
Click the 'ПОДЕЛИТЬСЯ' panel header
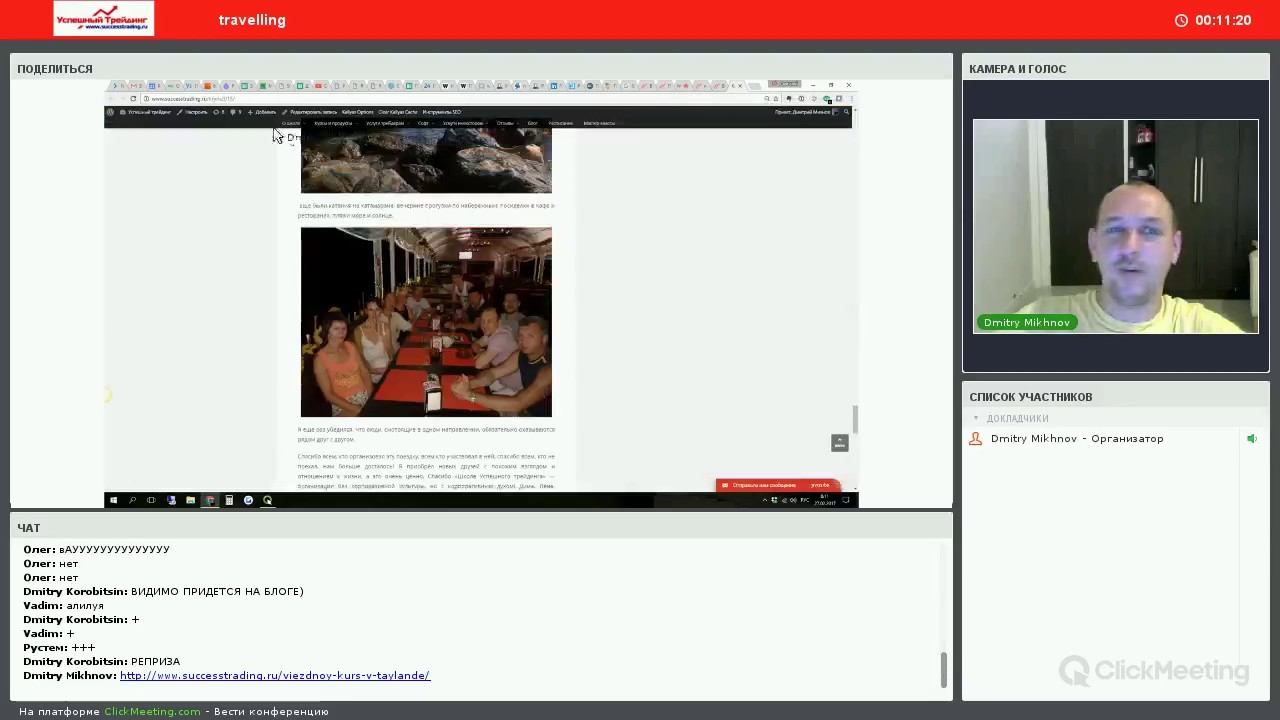pos(55,69)
